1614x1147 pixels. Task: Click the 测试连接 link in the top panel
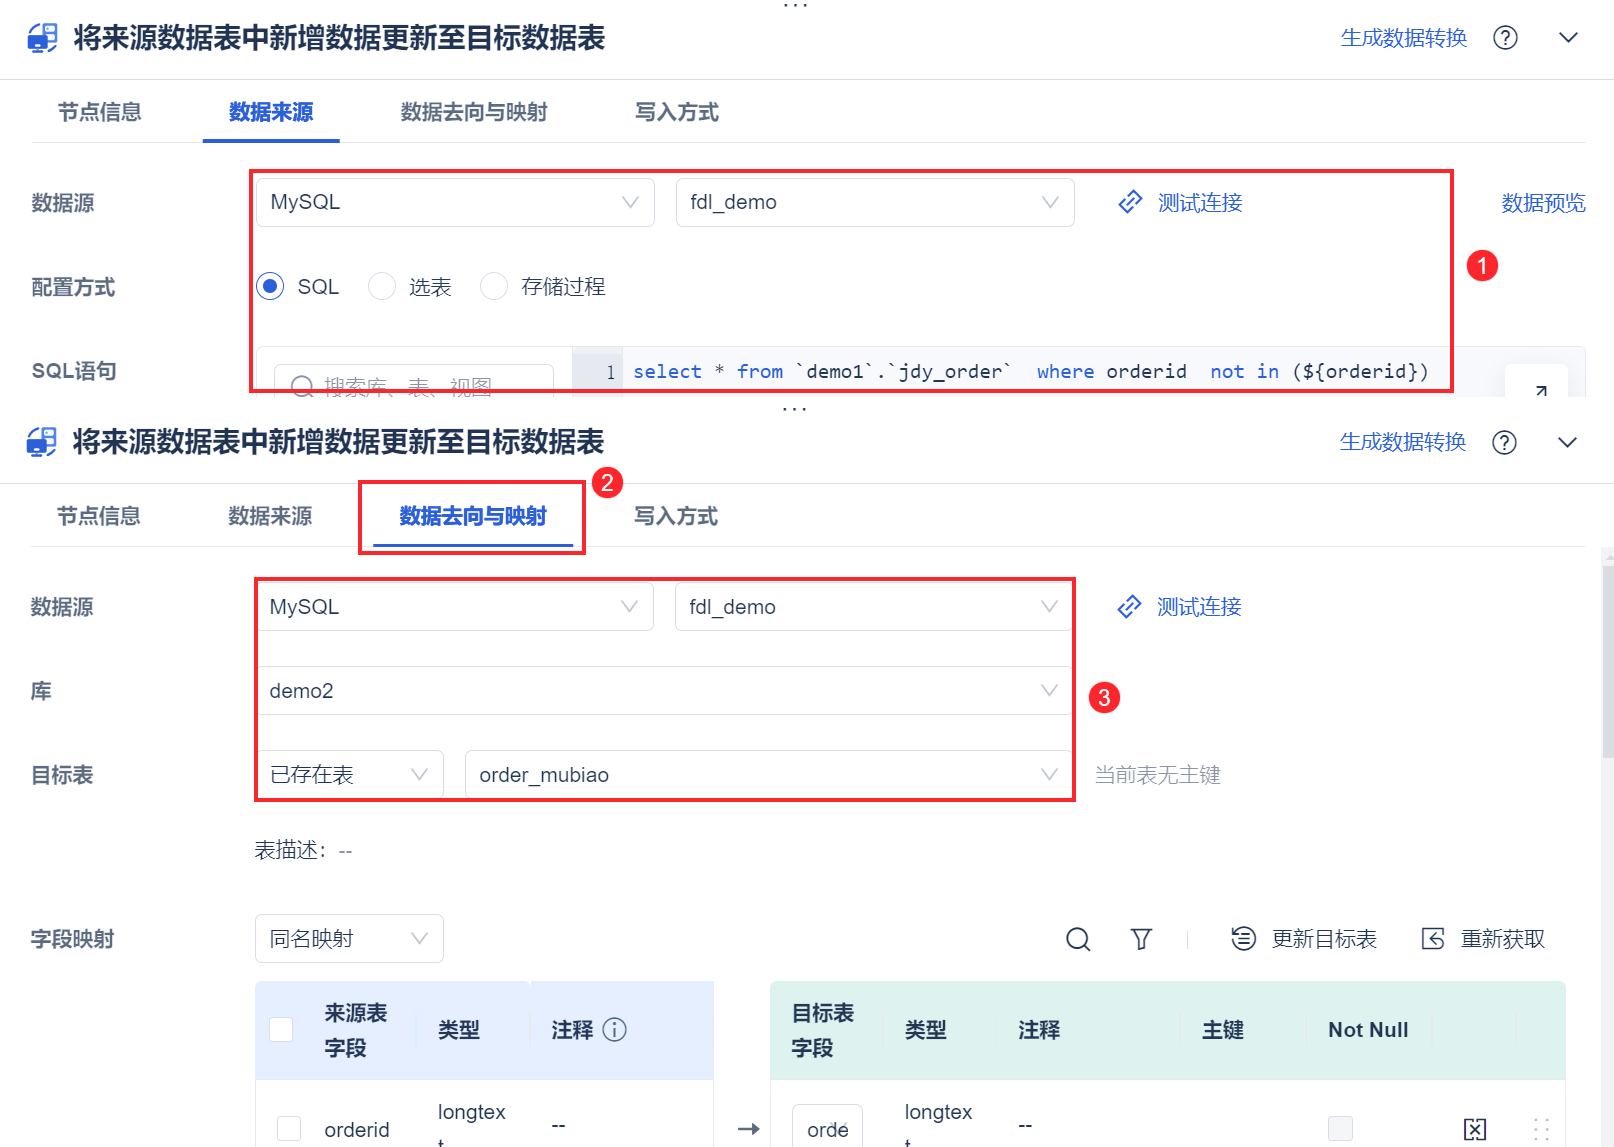(1200, 202)
